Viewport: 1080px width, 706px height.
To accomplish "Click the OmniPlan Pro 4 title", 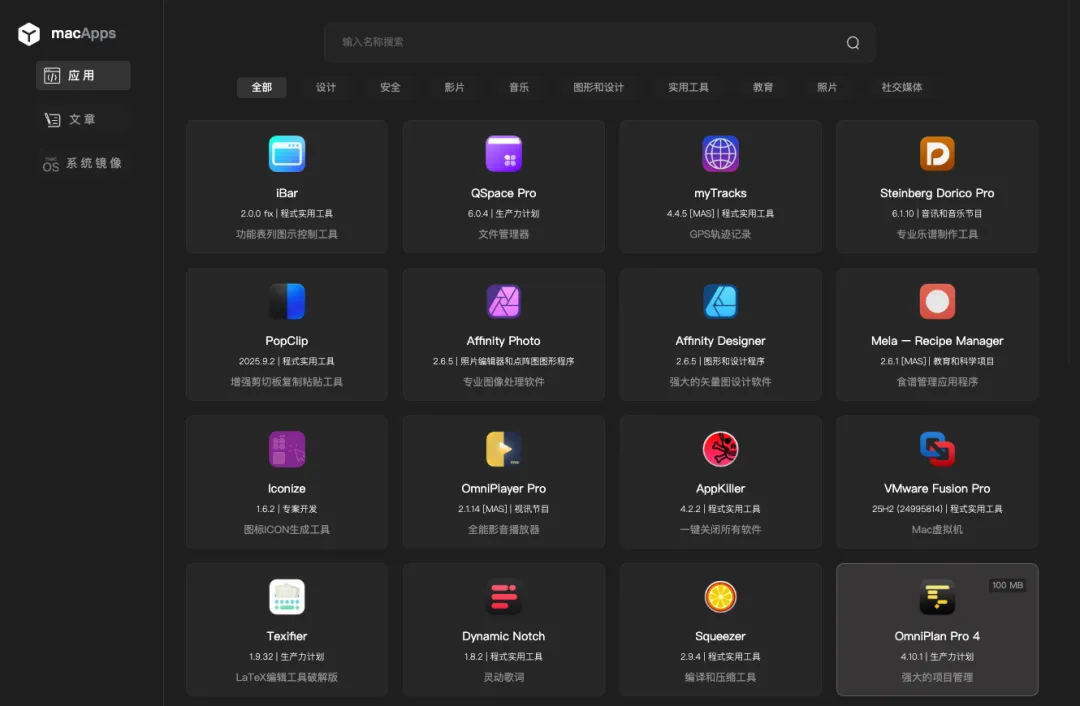I will (x=937, y=636).
